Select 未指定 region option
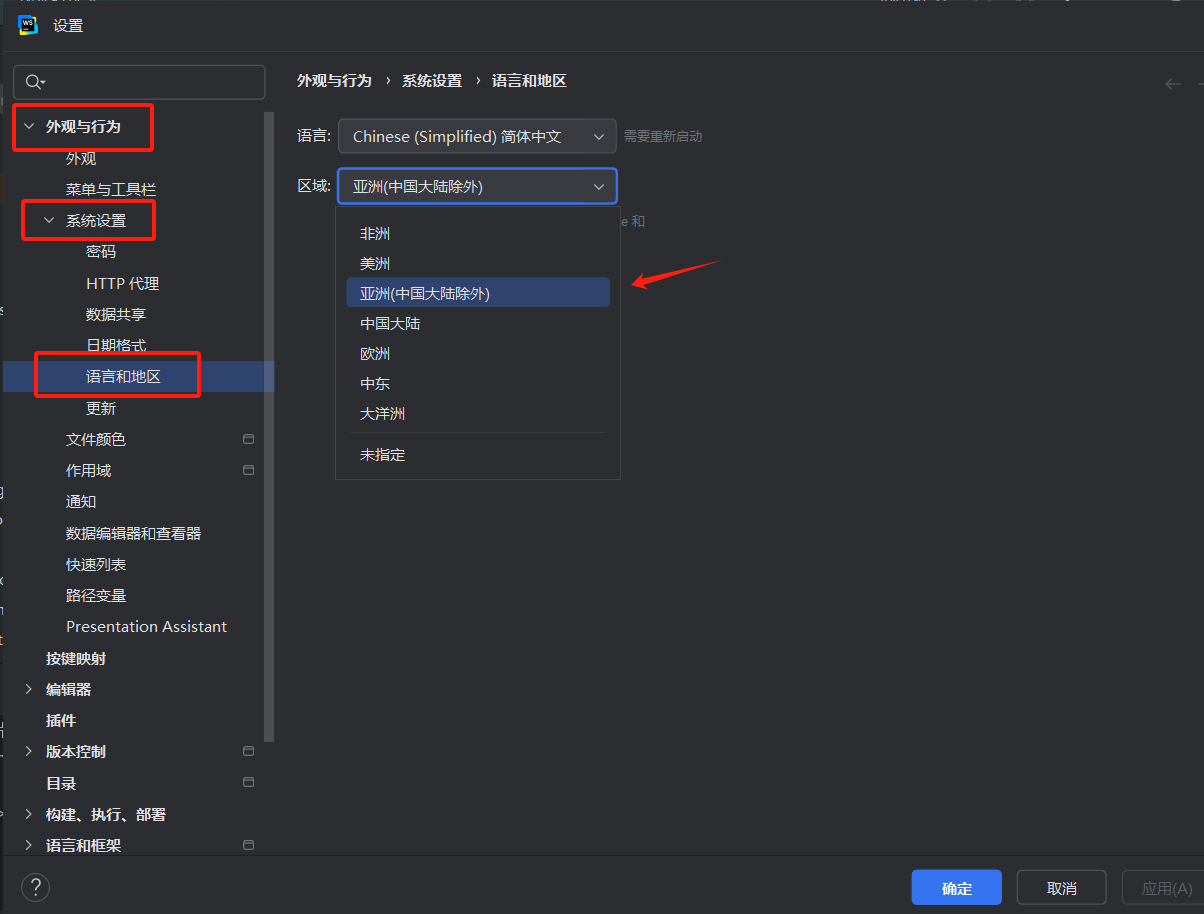The height and width of the screenshot is (914, 1204). pos(382,455)
